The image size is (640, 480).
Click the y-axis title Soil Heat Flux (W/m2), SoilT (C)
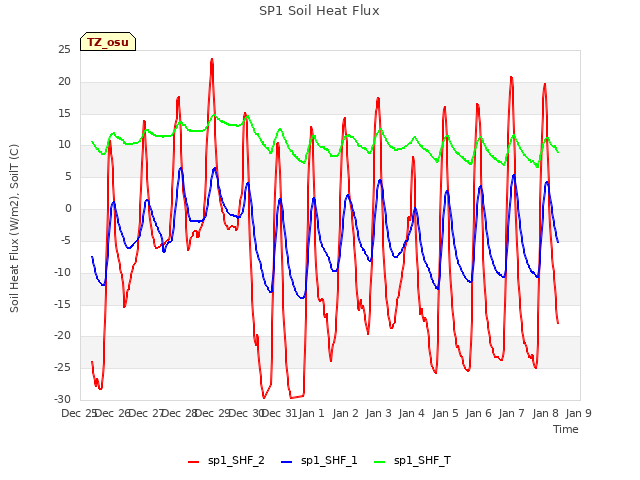coord(14,228)
